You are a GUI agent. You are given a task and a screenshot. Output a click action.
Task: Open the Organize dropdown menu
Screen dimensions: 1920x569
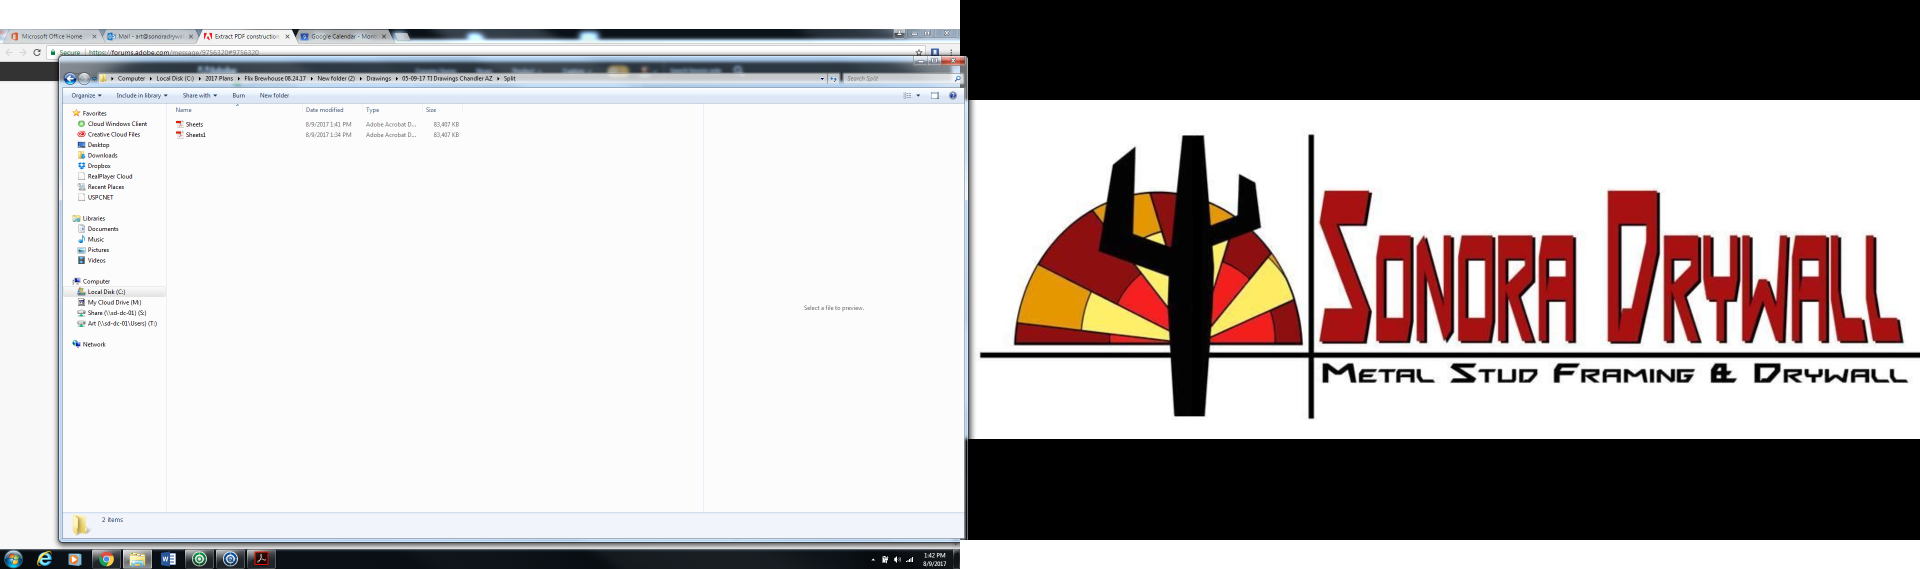coord(86,96)
